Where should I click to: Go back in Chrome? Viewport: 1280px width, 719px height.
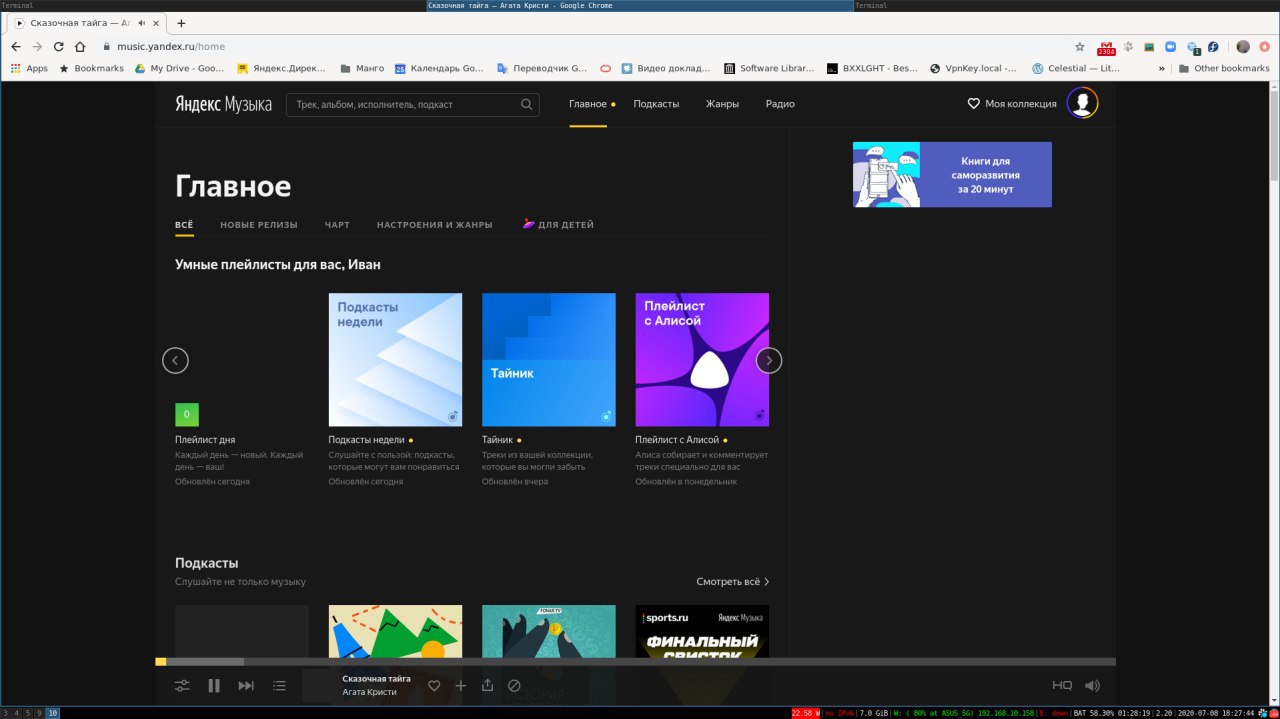point(16,46)
